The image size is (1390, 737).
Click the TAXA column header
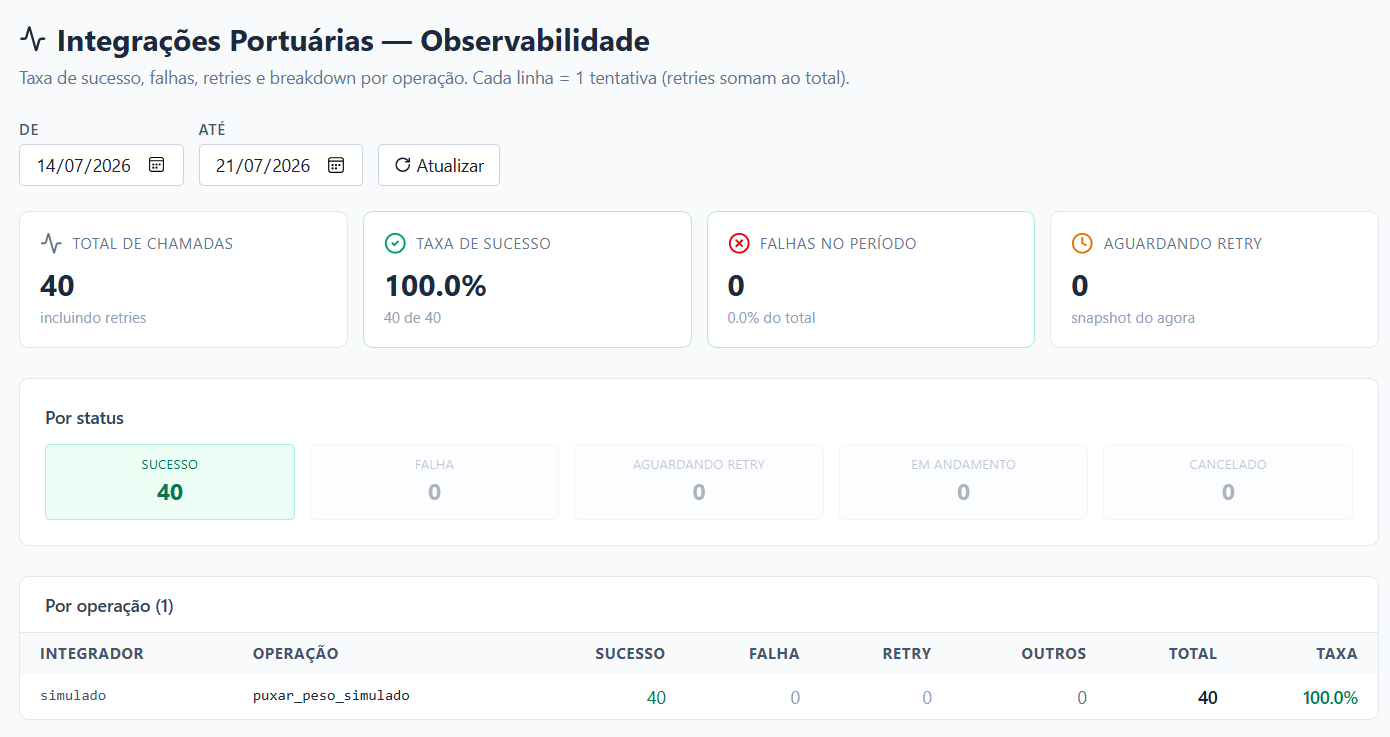click(x=1337, y=653)
